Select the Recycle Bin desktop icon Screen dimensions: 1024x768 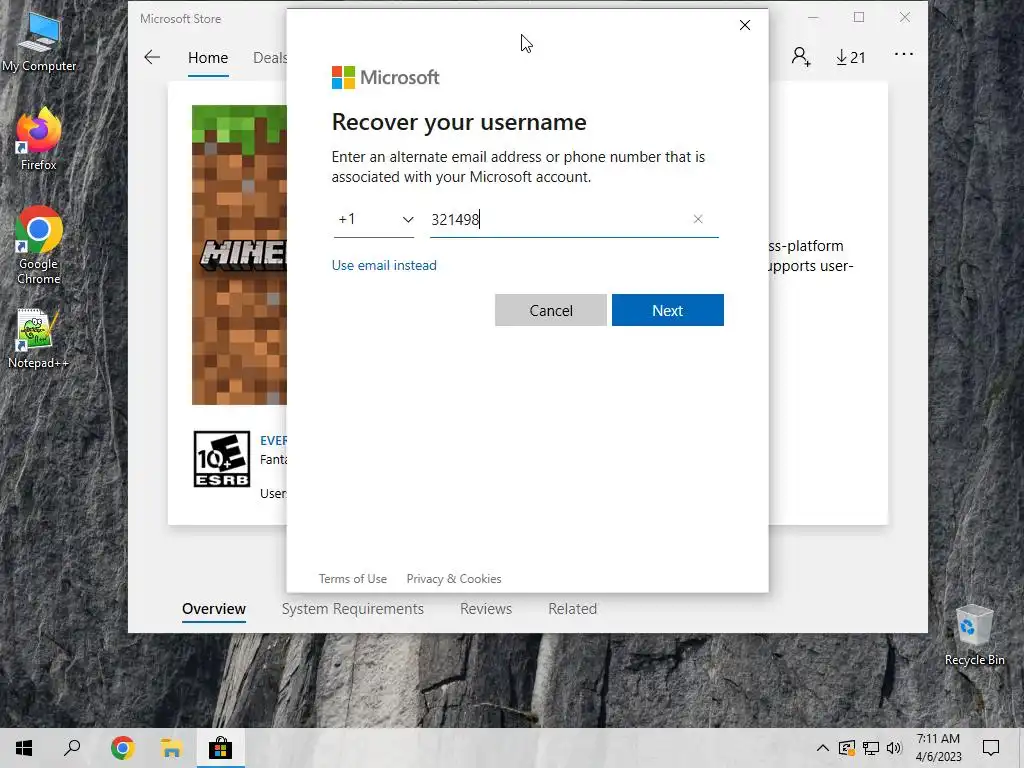(974, 635)
